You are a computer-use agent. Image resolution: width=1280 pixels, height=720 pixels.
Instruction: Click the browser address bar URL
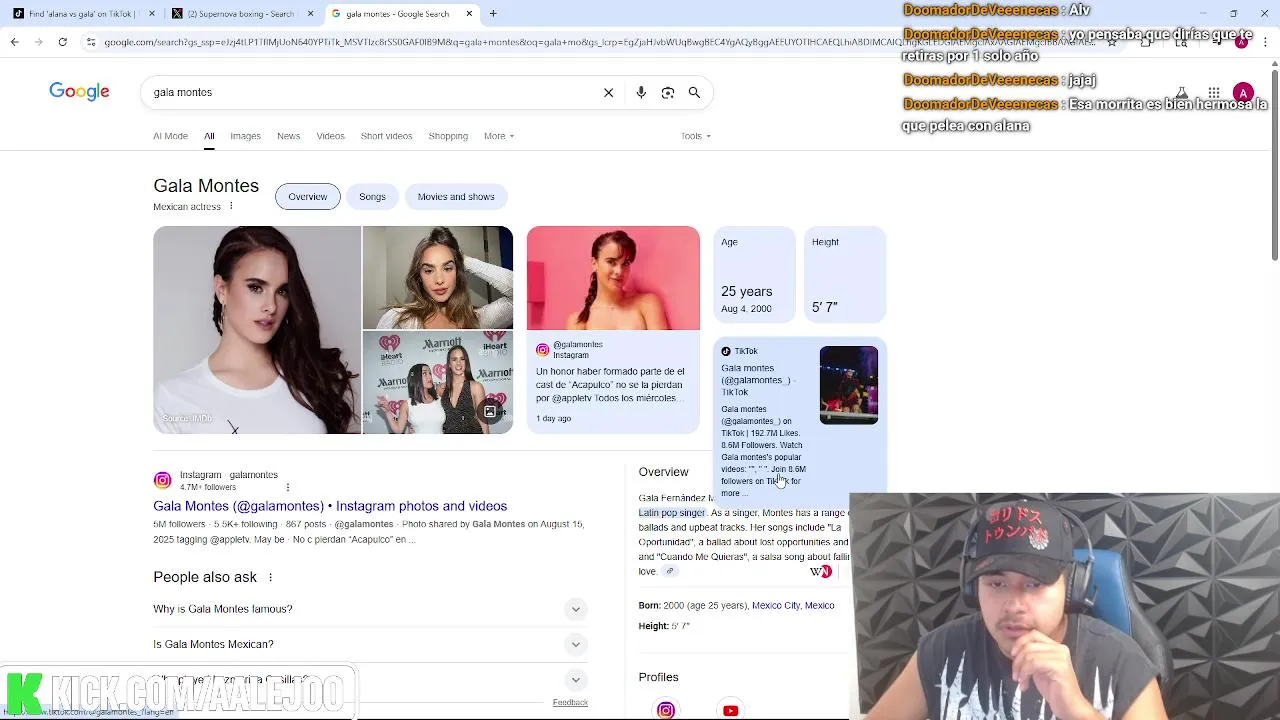pyautogui.click(x=595, y=42)
